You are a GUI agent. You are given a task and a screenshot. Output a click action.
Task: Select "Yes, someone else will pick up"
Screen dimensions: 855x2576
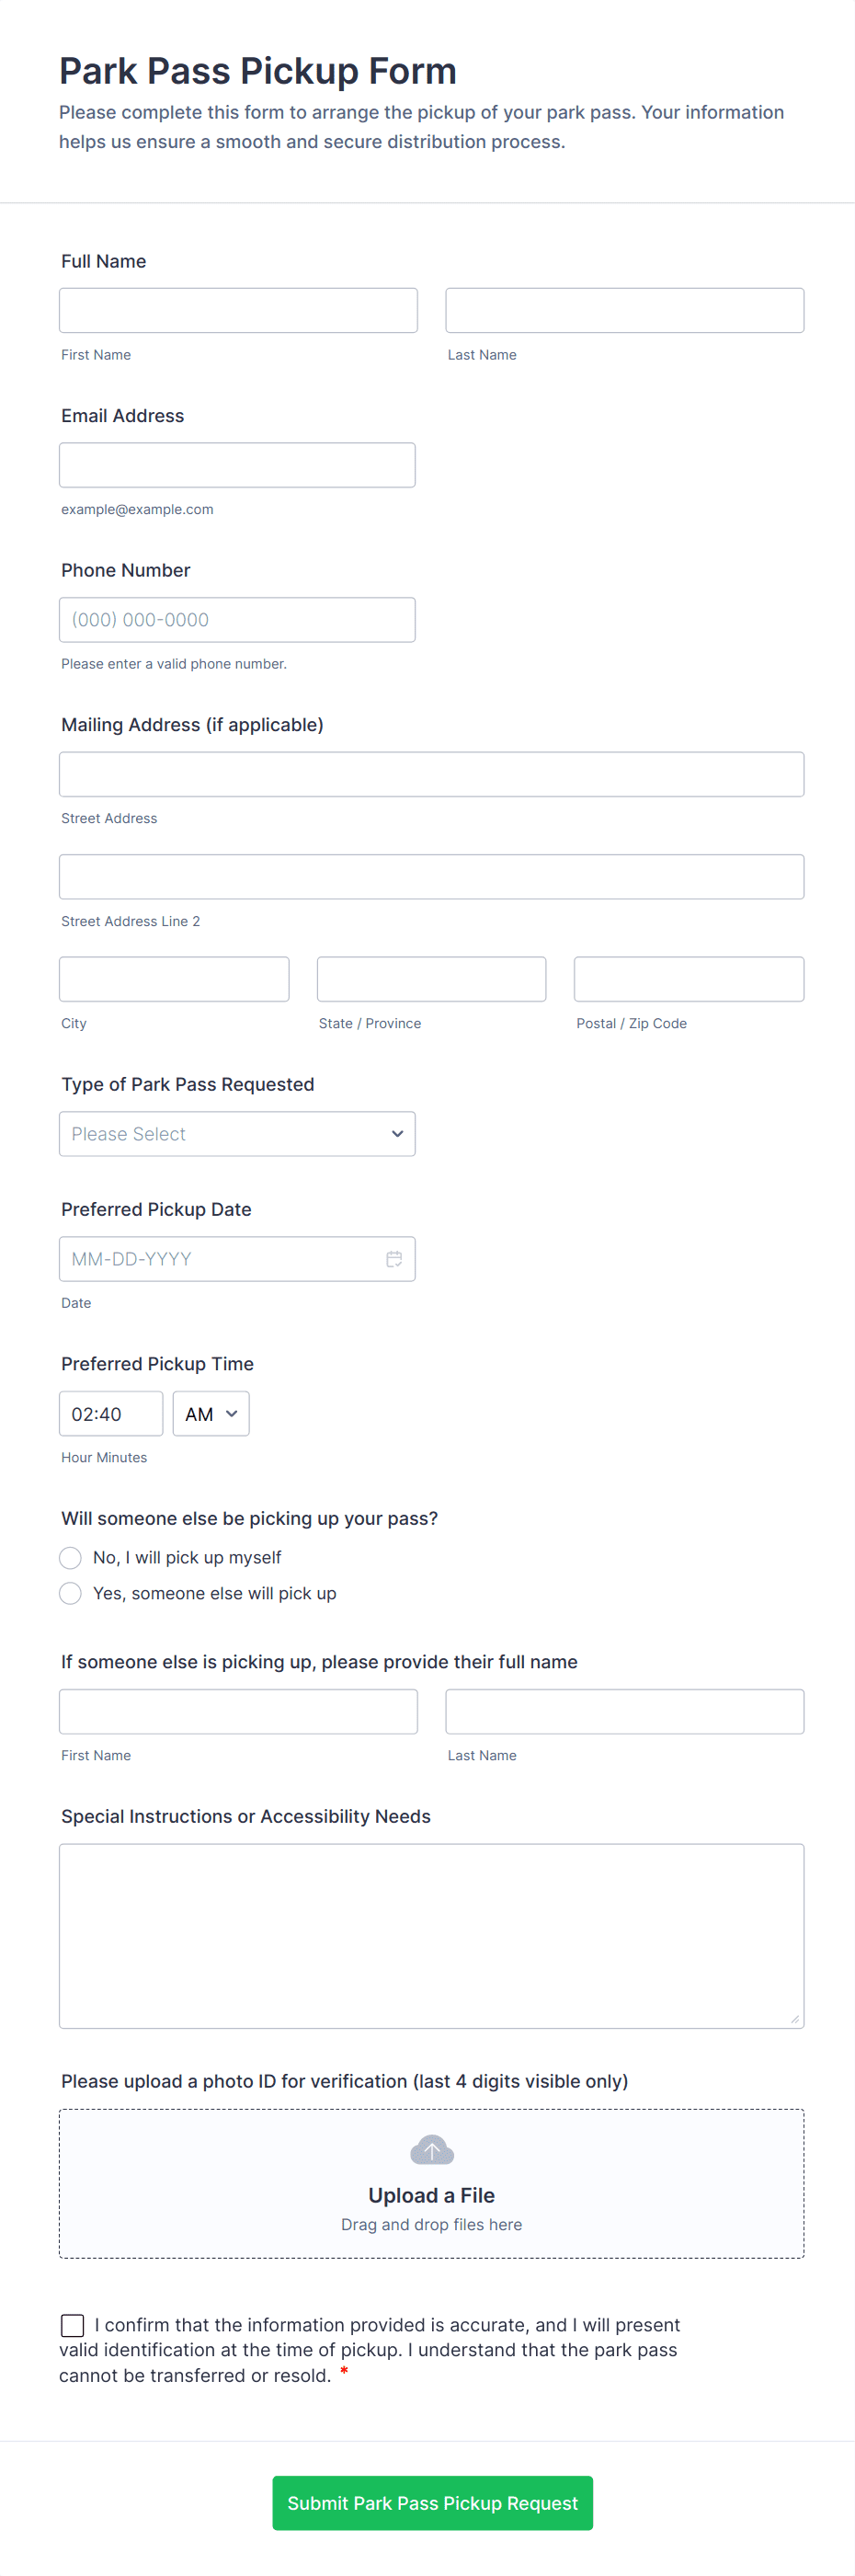coord(71,1593)
